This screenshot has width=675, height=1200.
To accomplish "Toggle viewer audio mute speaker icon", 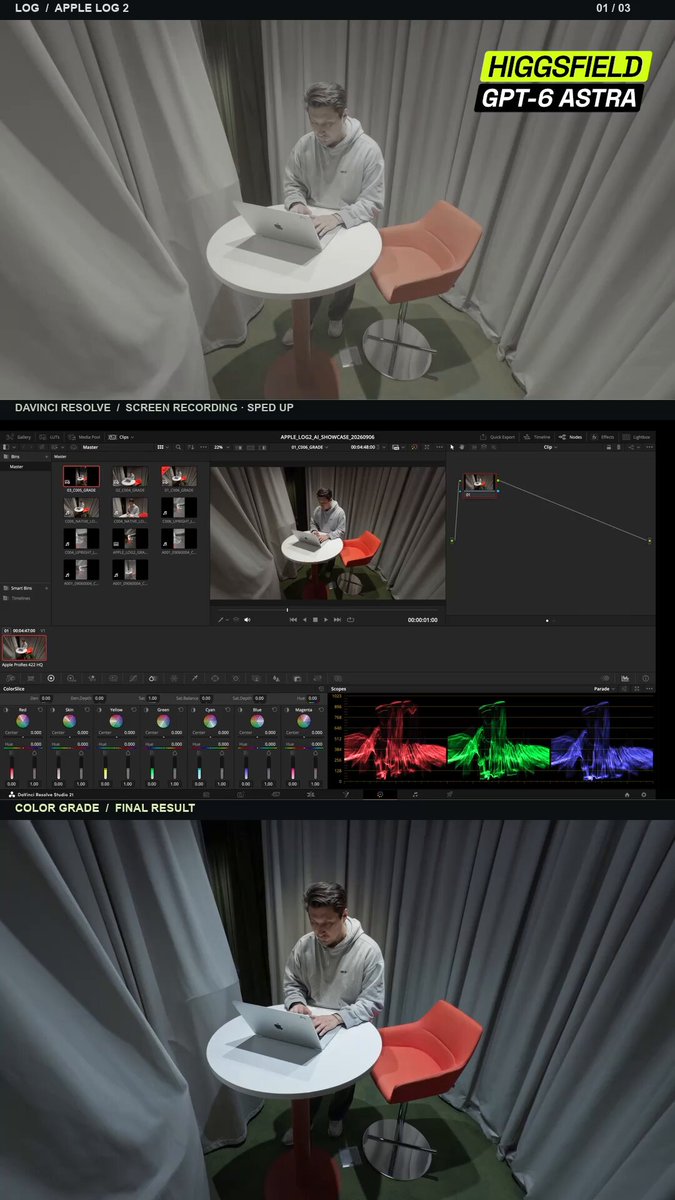I will (247, 620).
